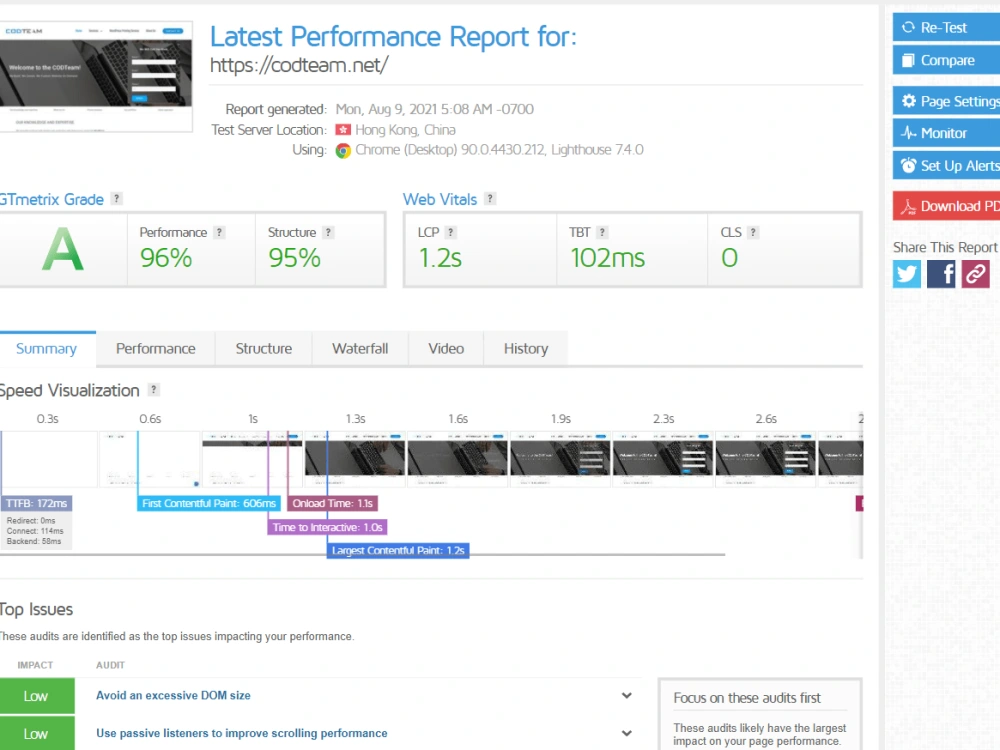Open the Video tab
Image resolution: width=1000 pixels, height=750 pixels.
coord(446,349)
